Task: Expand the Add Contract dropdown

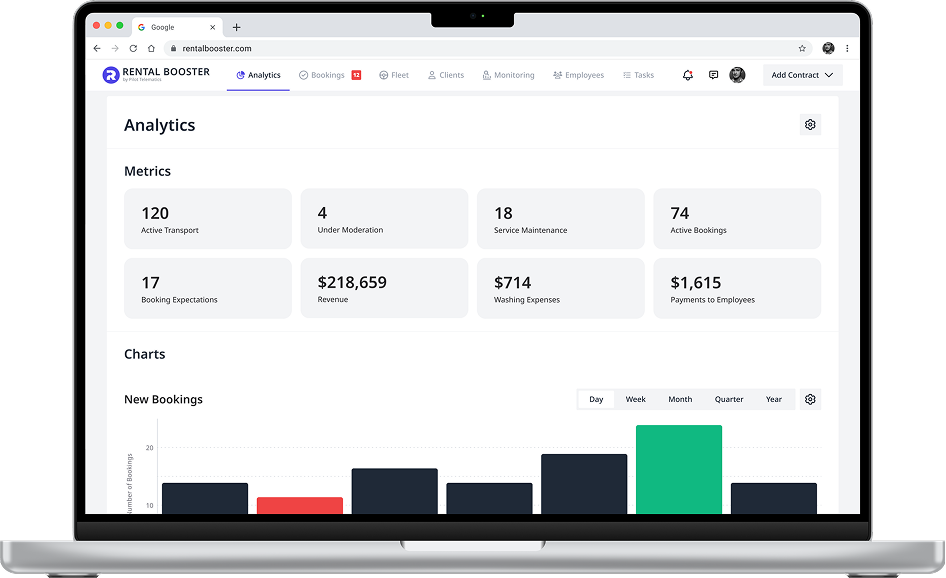Action: click(x=802, y=75)
